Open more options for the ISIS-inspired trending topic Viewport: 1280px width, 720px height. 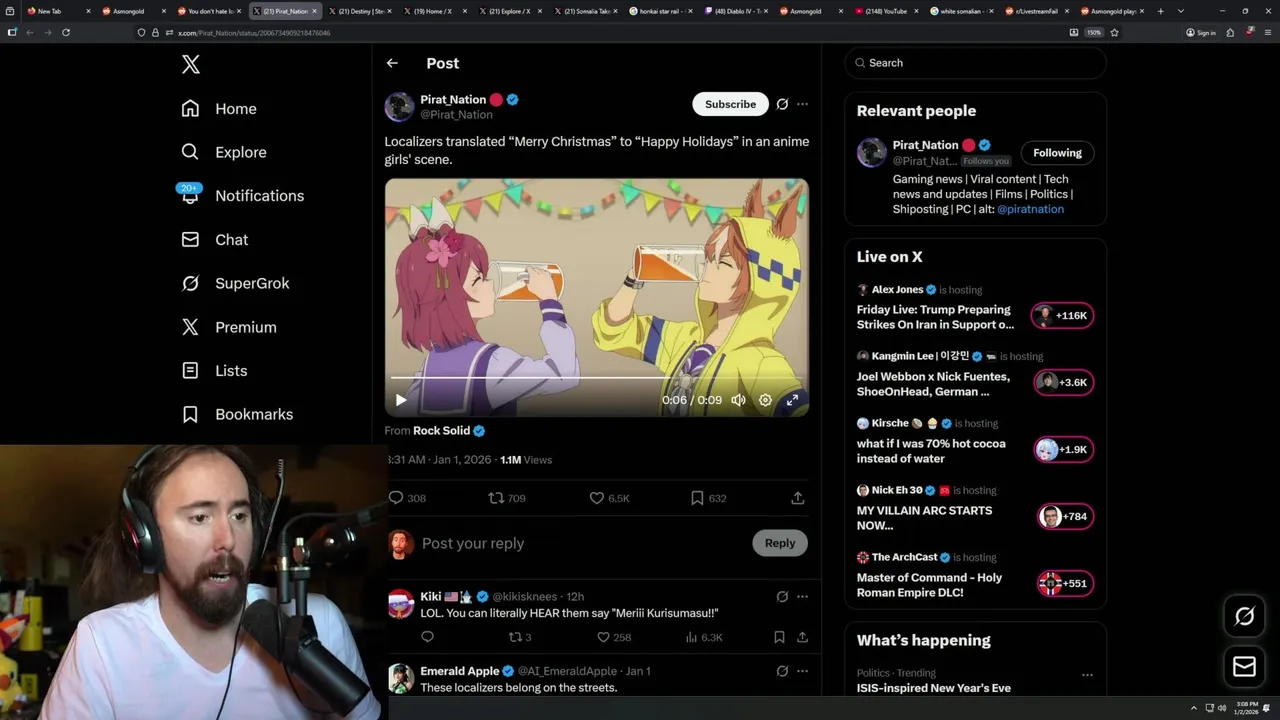[x=1087, y=675]
